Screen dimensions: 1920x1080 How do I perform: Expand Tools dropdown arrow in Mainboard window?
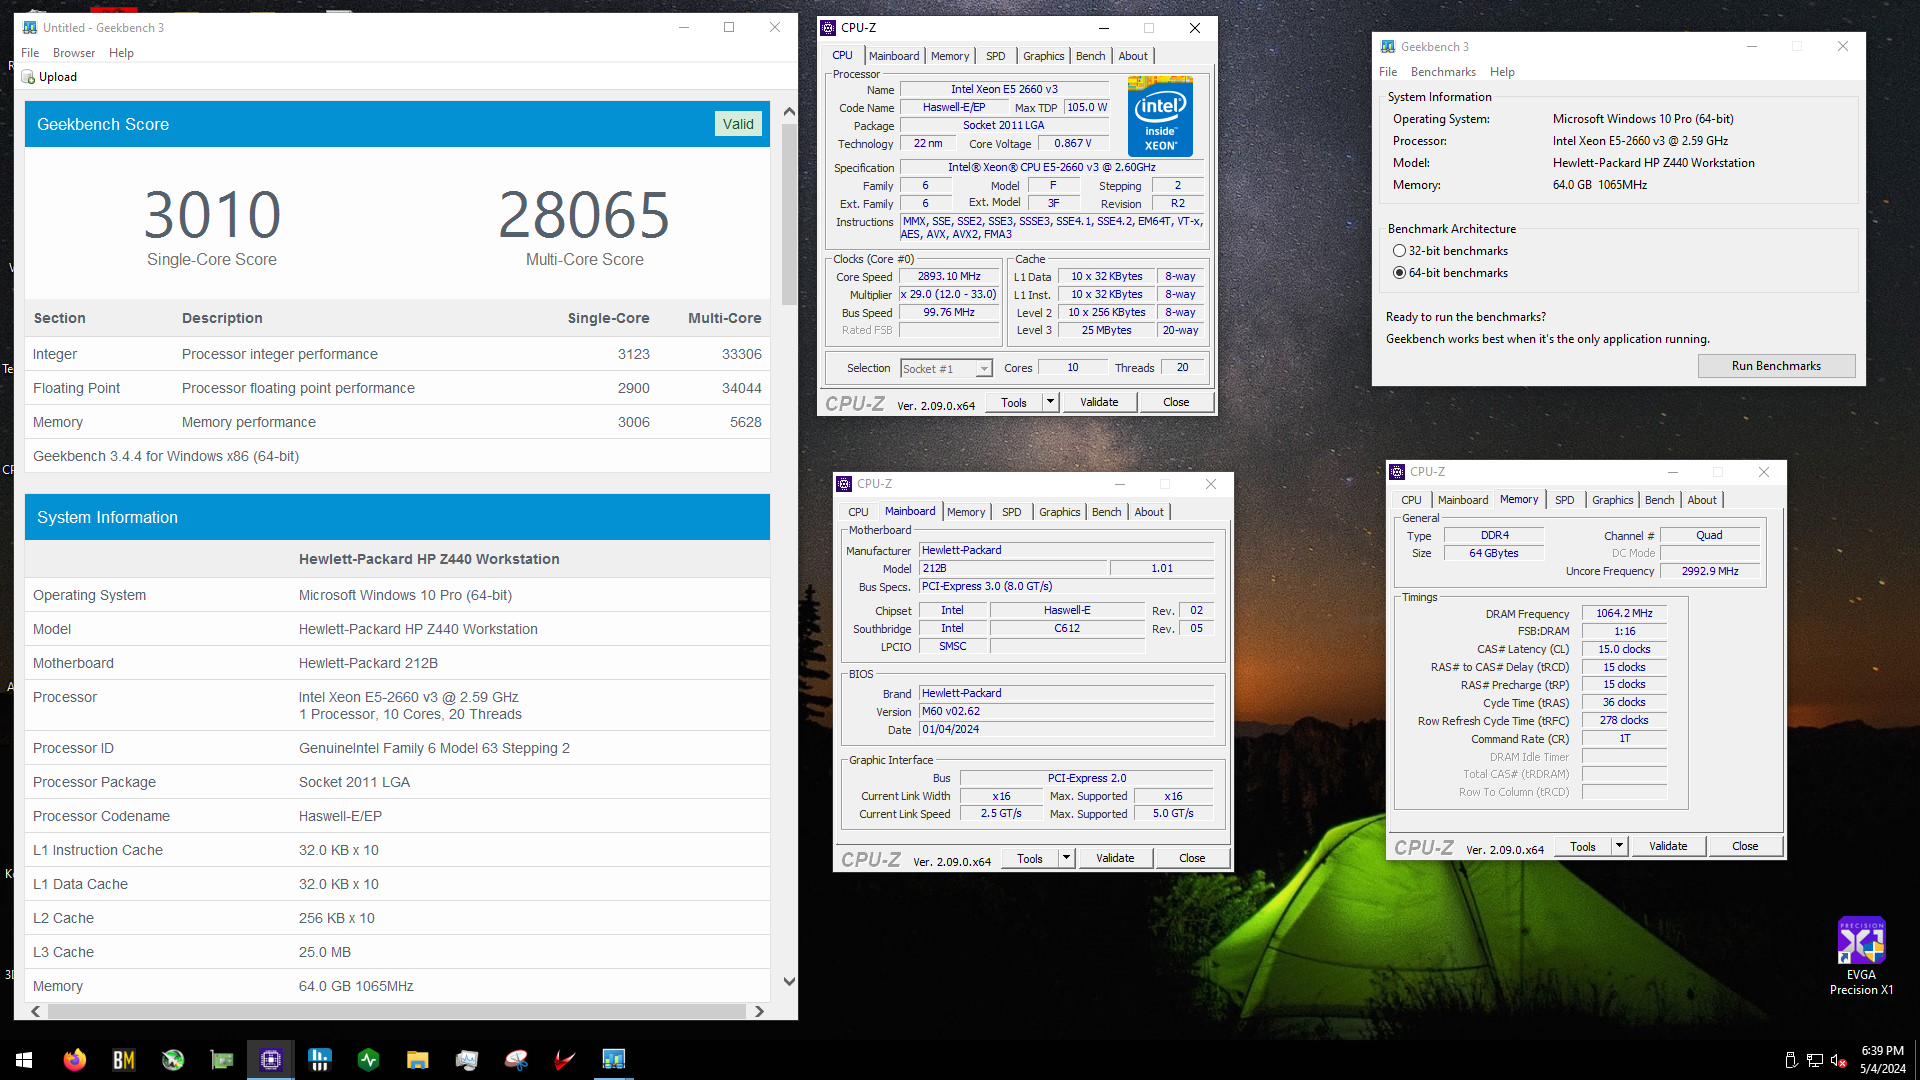tap(1066, 858)
